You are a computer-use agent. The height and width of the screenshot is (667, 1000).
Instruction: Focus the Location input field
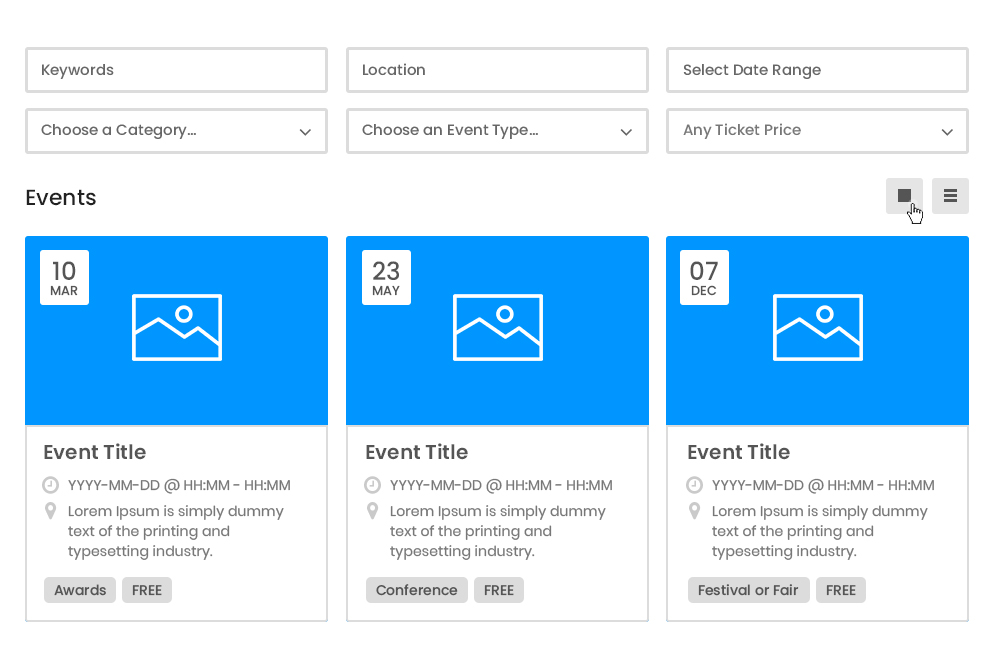tap(497, 70)
